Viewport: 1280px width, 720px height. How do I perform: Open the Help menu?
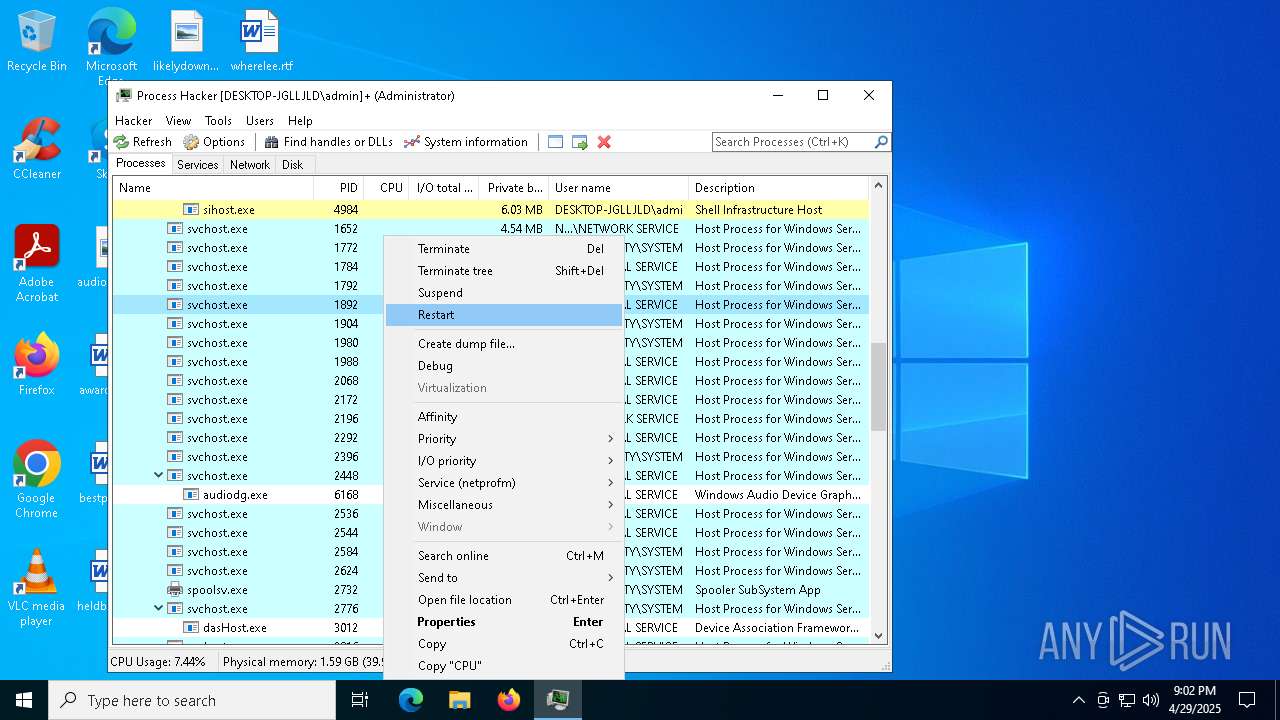click(x=300, y=120)
